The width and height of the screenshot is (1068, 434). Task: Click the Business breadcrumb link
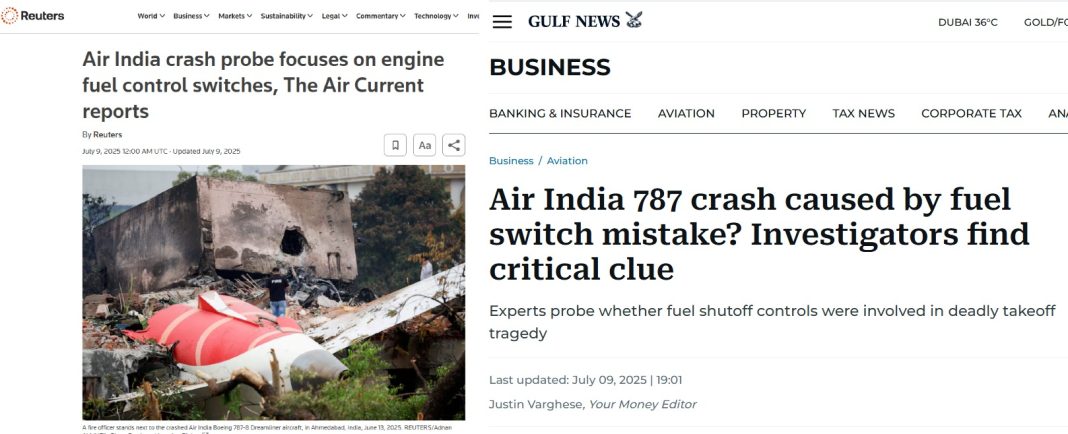(x=511, y=161)
